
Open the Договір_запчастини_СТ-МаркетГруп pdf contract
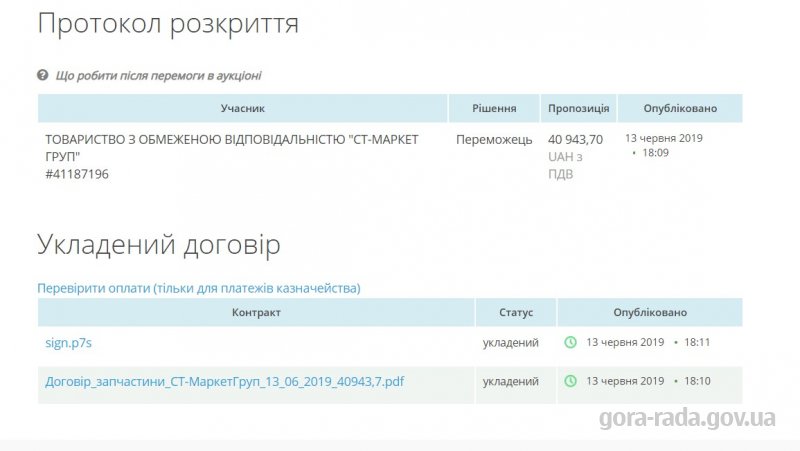point(224,382)
